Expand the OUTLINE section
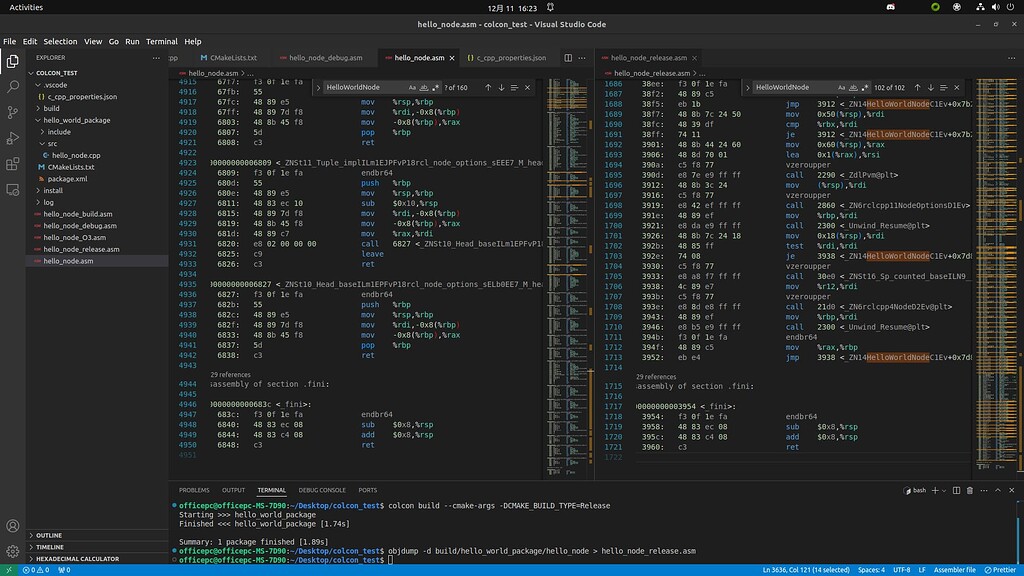 click(48, 534)
